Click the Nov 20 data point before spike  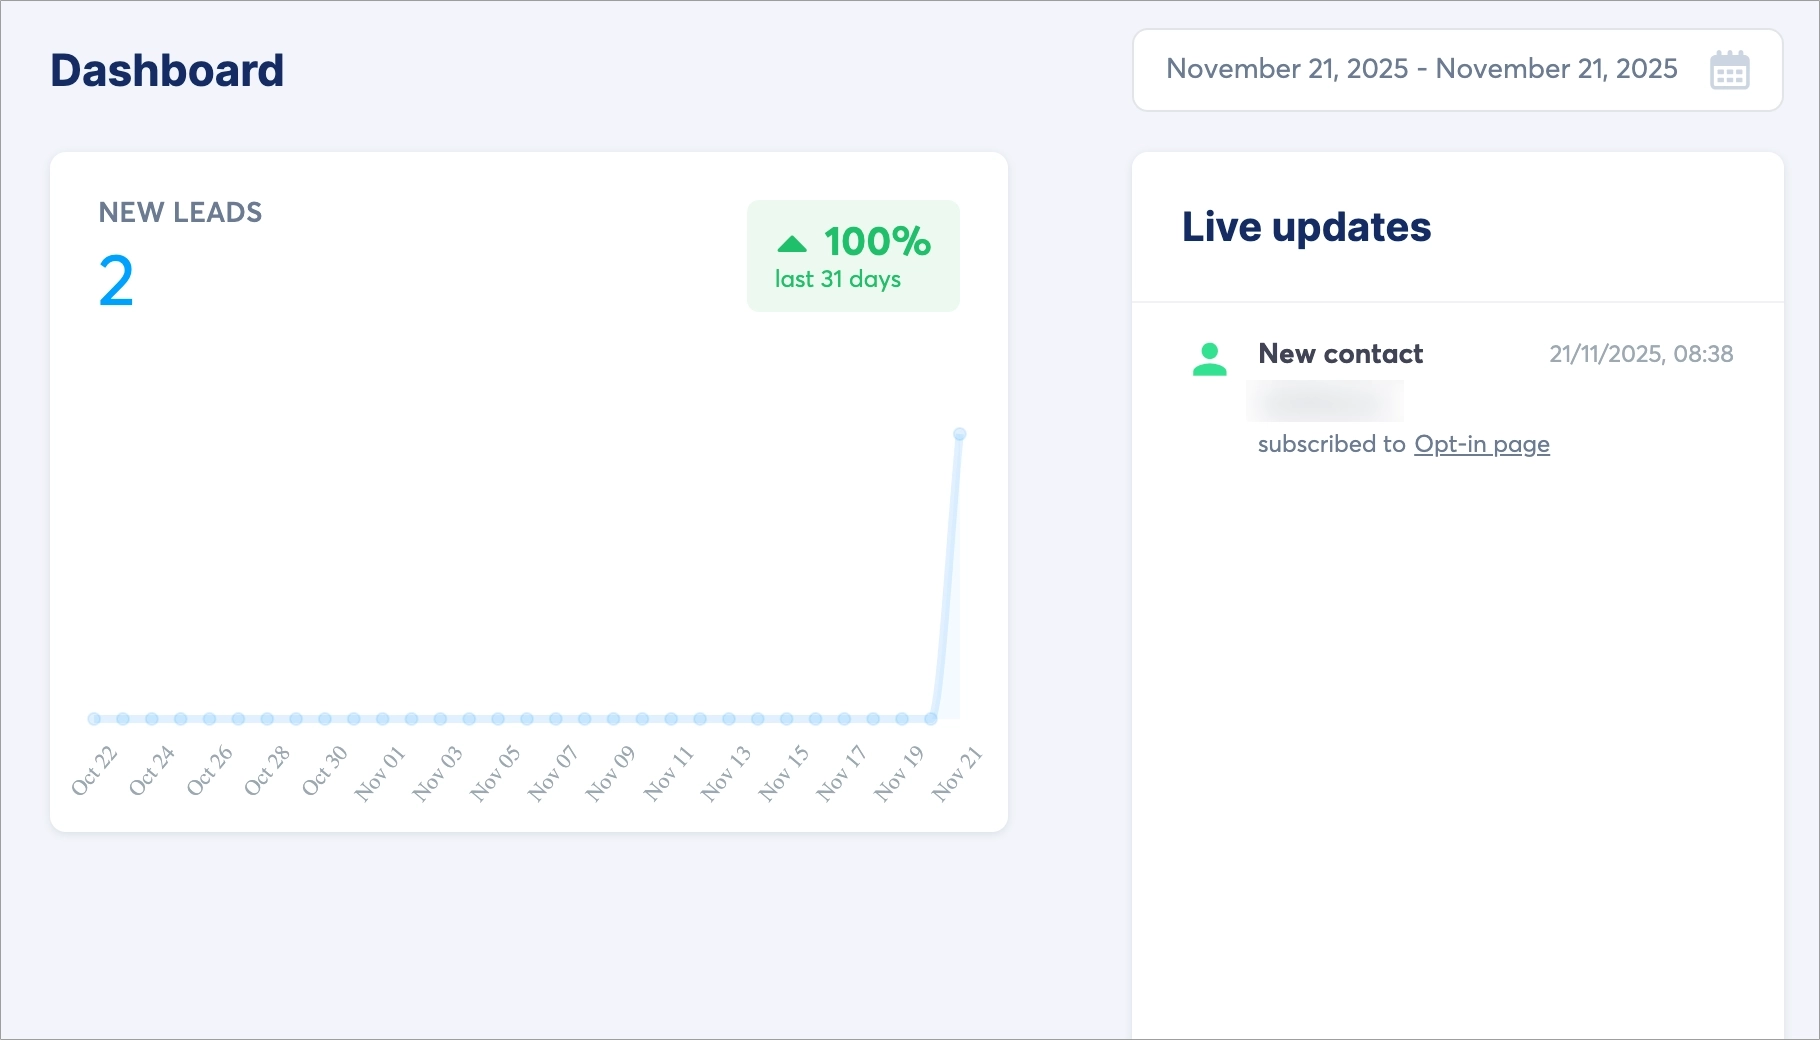[931, 719]
